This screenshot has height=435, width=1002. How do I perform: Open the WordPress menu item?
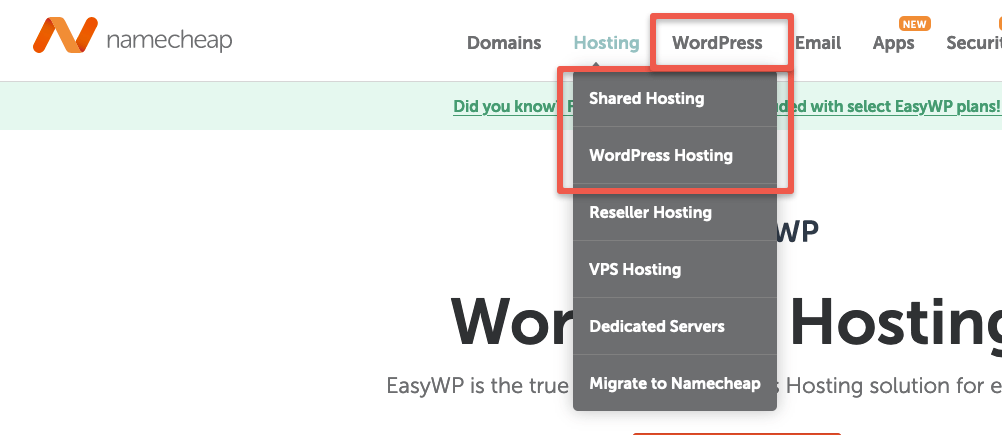[x=717, y=43]
